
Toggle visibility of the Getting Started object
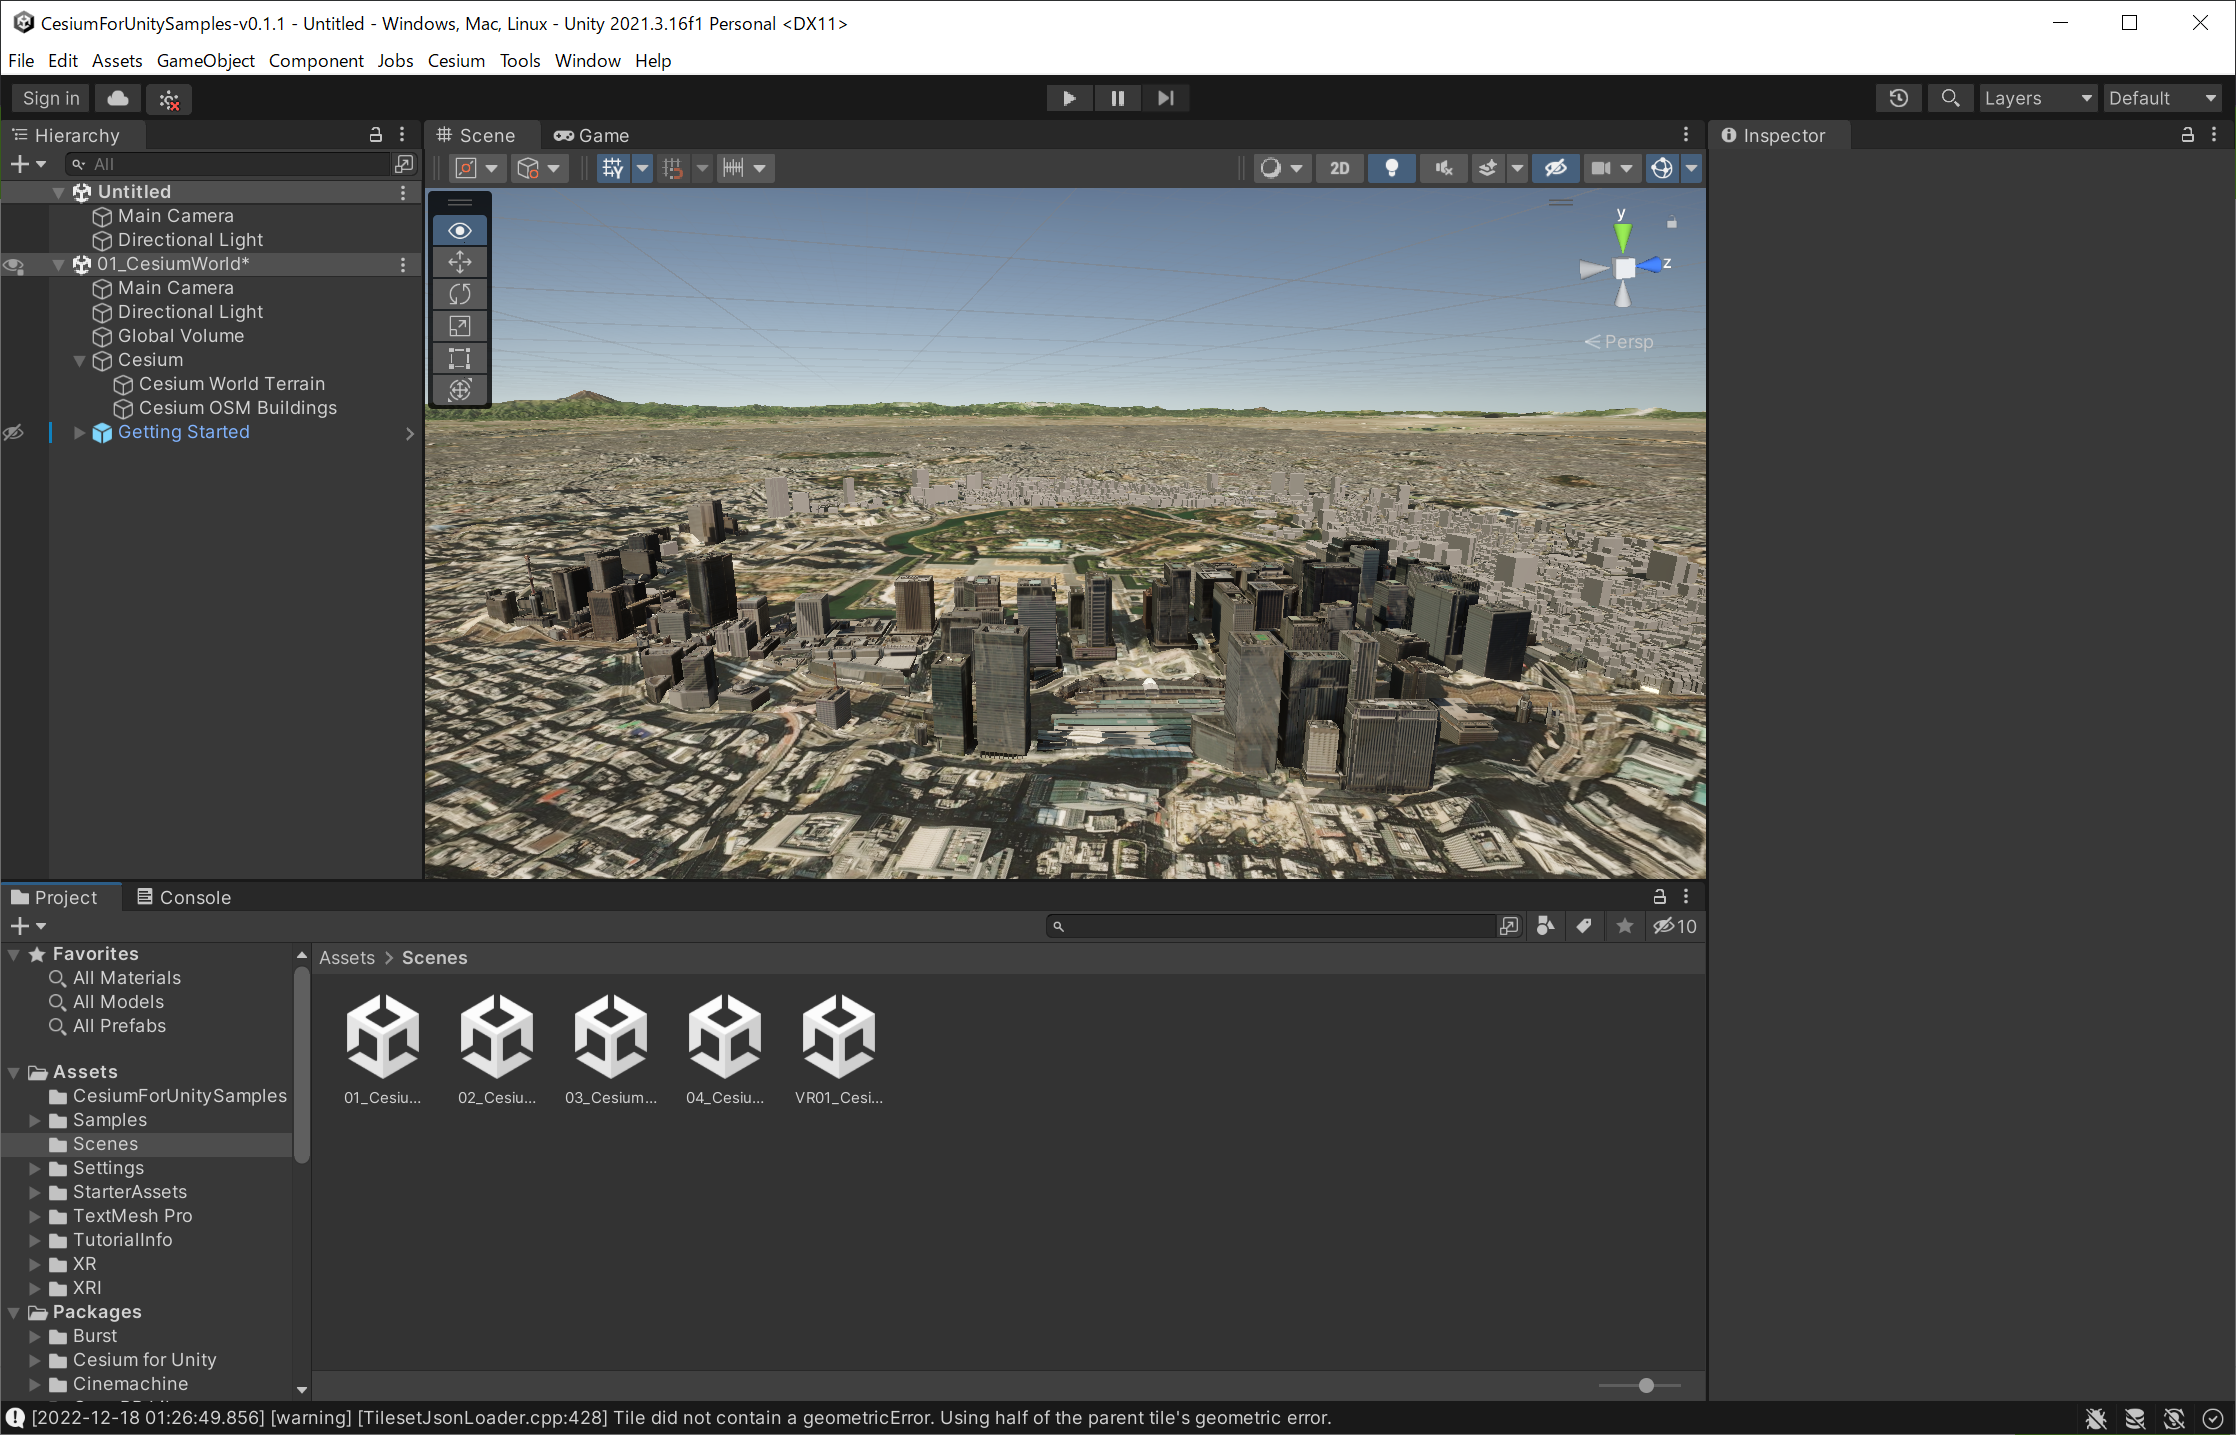tap(13, 432)
